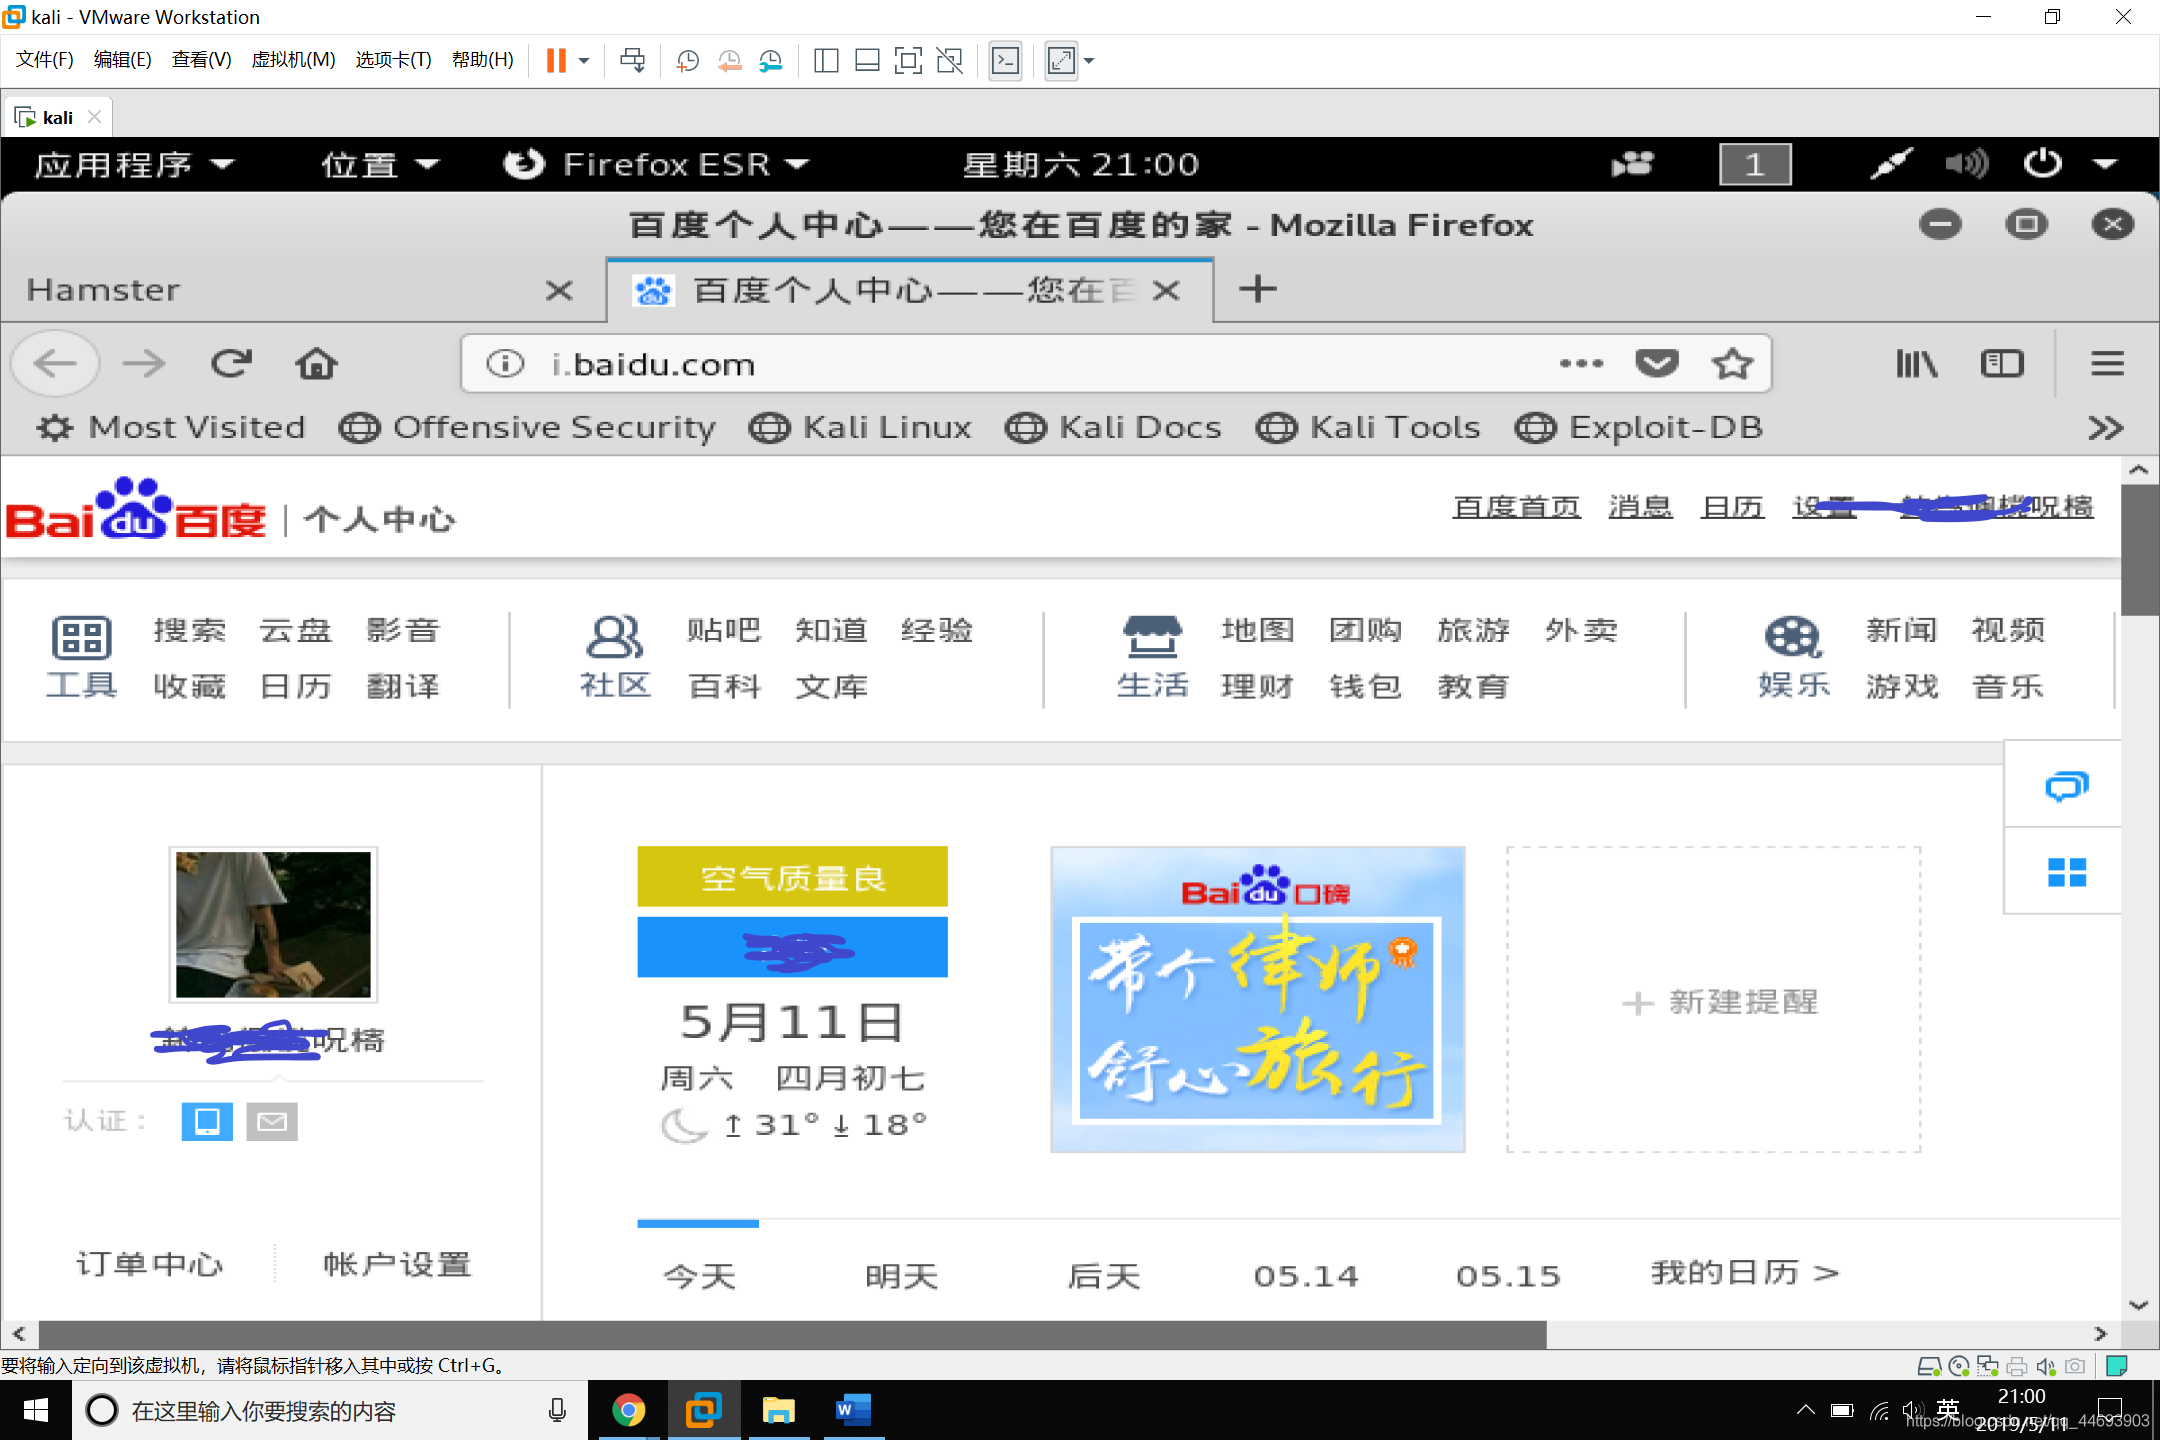
Task: Click Send Ctrl+Alt+Del icon in VMware toolbar
Action: 632,61
